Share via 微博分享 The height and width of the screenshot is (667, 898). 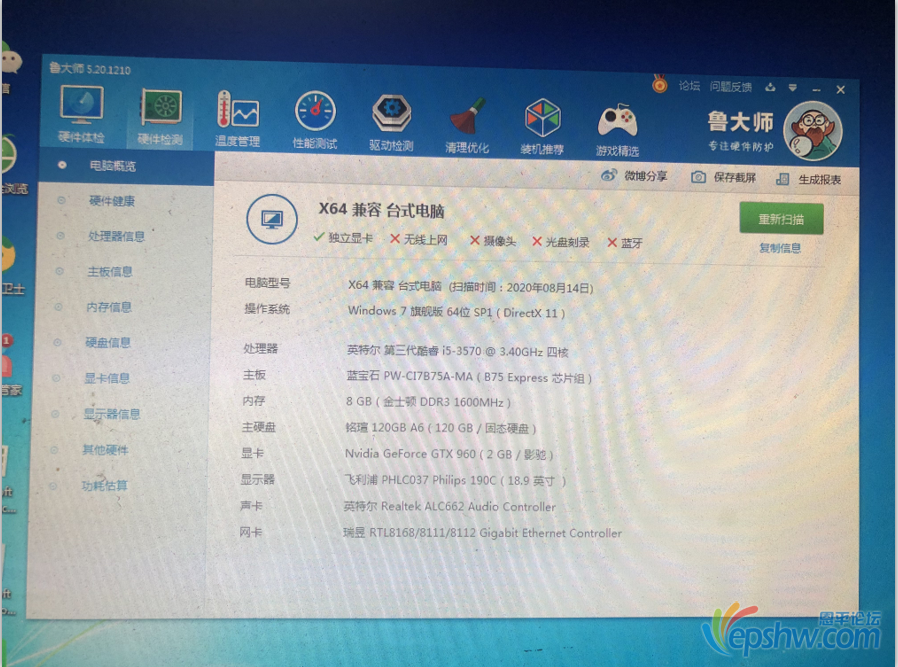[634, 176]
